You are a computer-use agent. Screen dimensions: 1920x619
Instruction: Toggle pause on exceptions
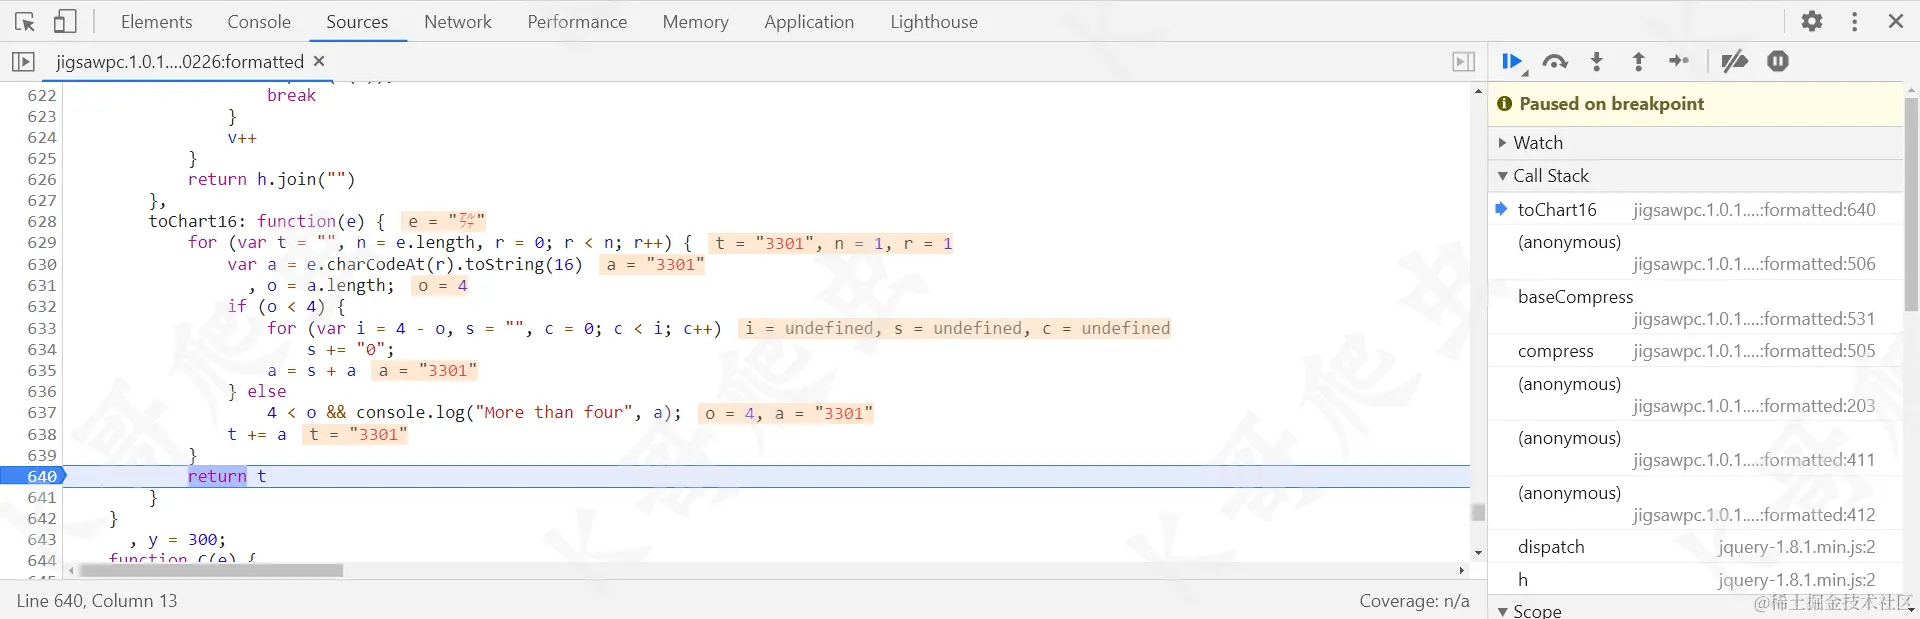click(x=1777, y=62)
